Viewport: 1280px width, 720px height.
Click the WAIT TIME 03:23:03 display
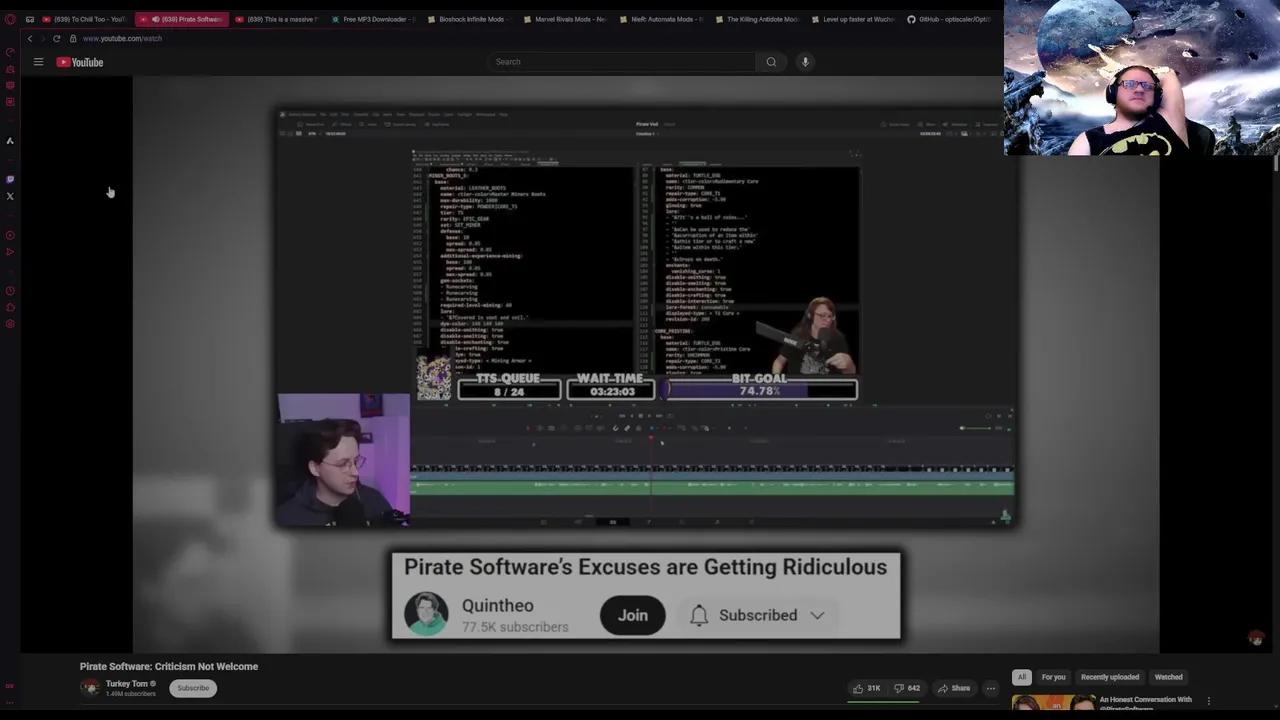tap(611, 386)
